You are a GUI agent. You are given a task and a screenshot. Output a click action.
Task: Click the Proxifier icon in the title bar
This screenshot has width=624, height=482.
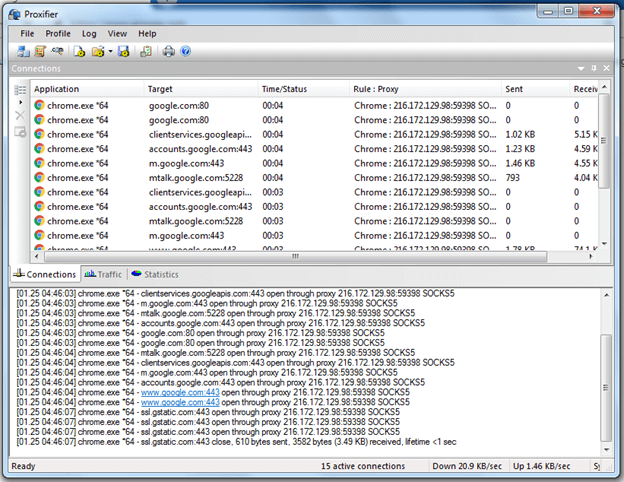click(x=15, y=14)
